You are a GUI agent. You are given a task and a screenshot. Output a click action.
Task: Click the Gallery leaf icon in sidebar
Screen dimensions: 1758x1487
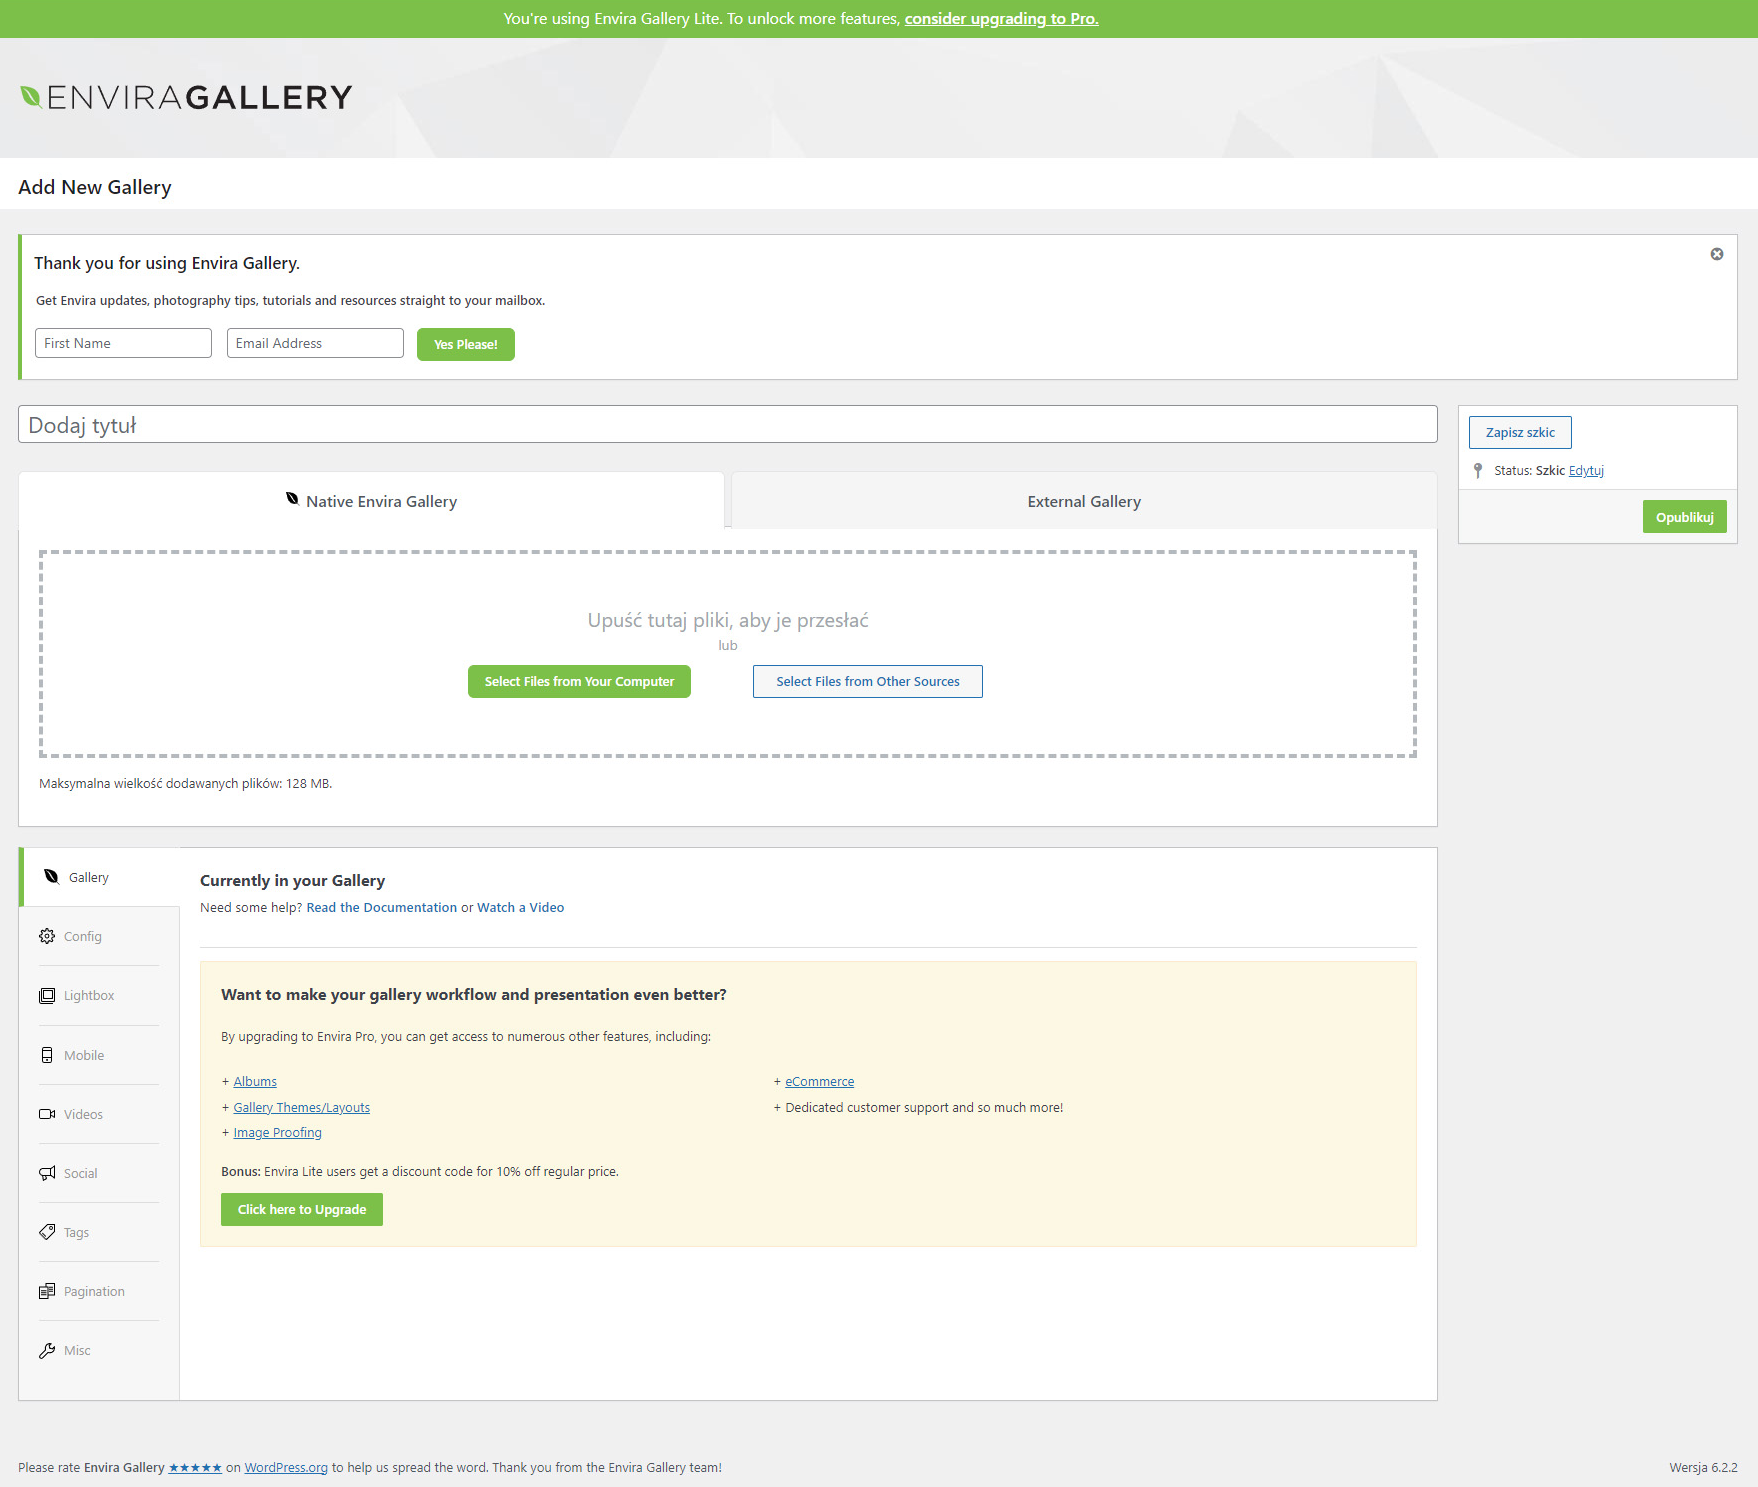tap(51, 877)
